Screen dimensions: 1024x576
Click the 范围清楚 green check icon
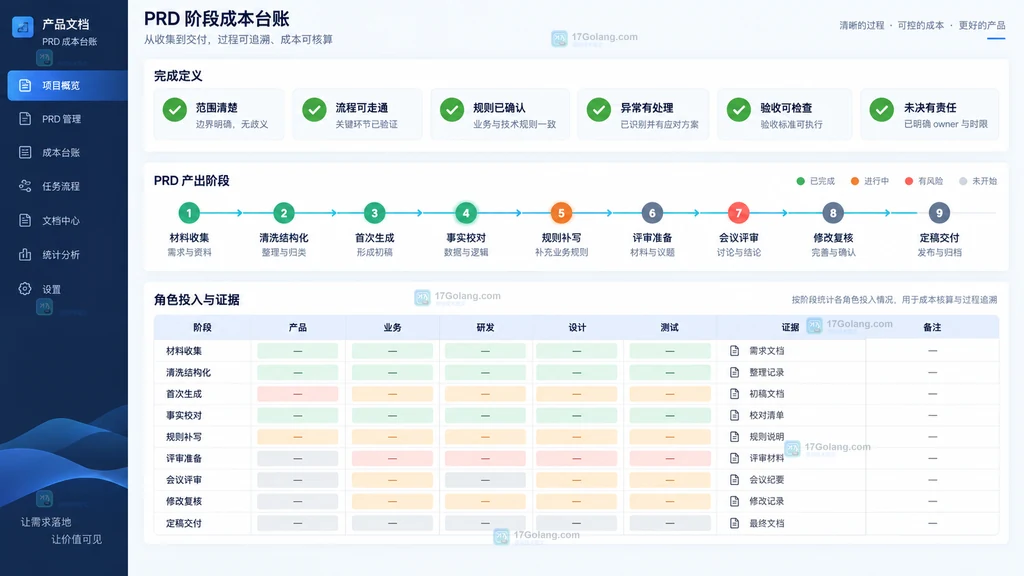click(x=174, y=110)
